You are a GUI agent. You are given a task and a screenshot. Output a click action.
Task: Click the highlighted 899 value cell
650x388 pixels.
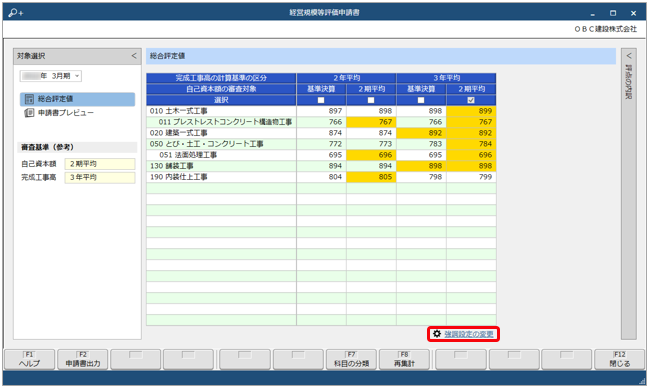471,111
